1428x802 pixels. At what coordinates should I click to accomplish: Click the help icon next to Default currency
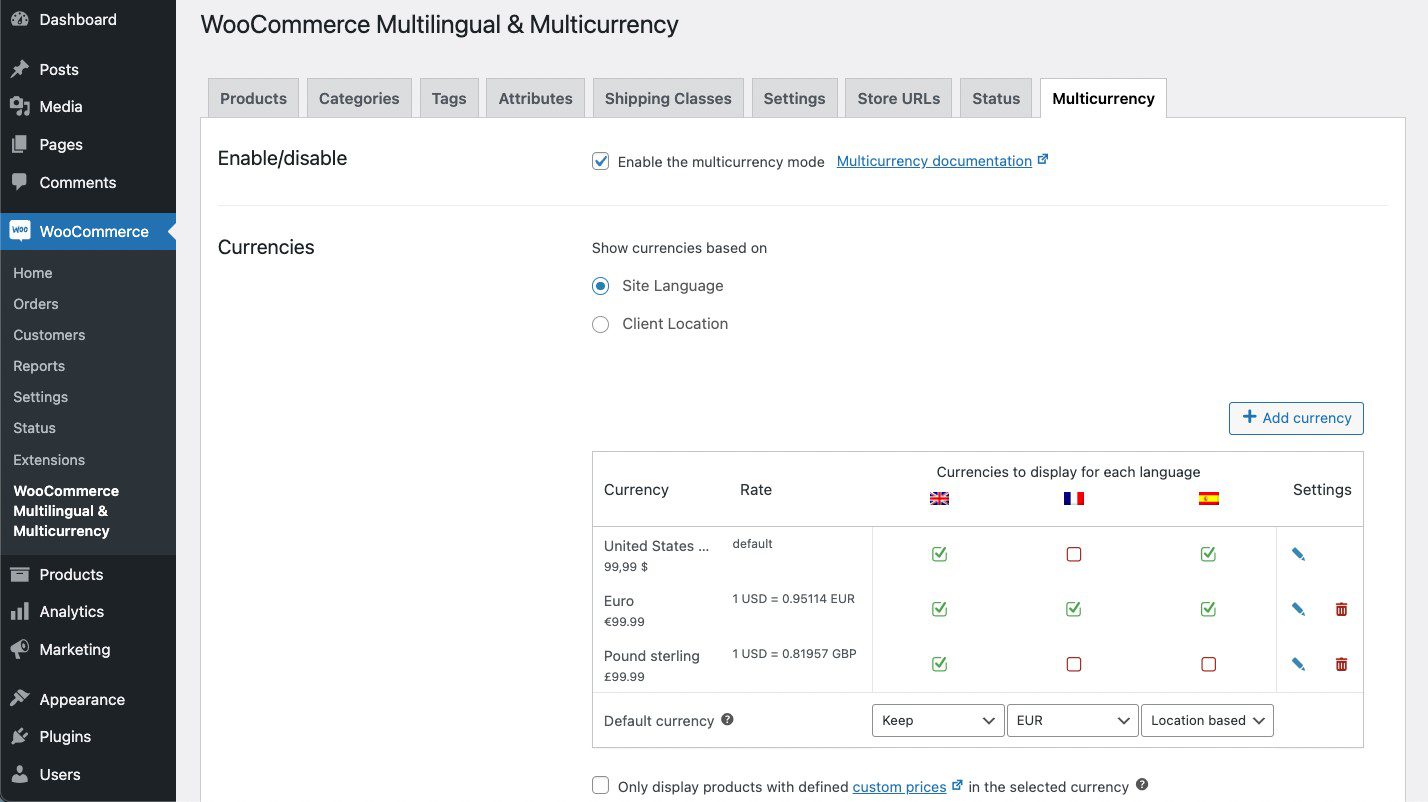[x=728, y=718]
